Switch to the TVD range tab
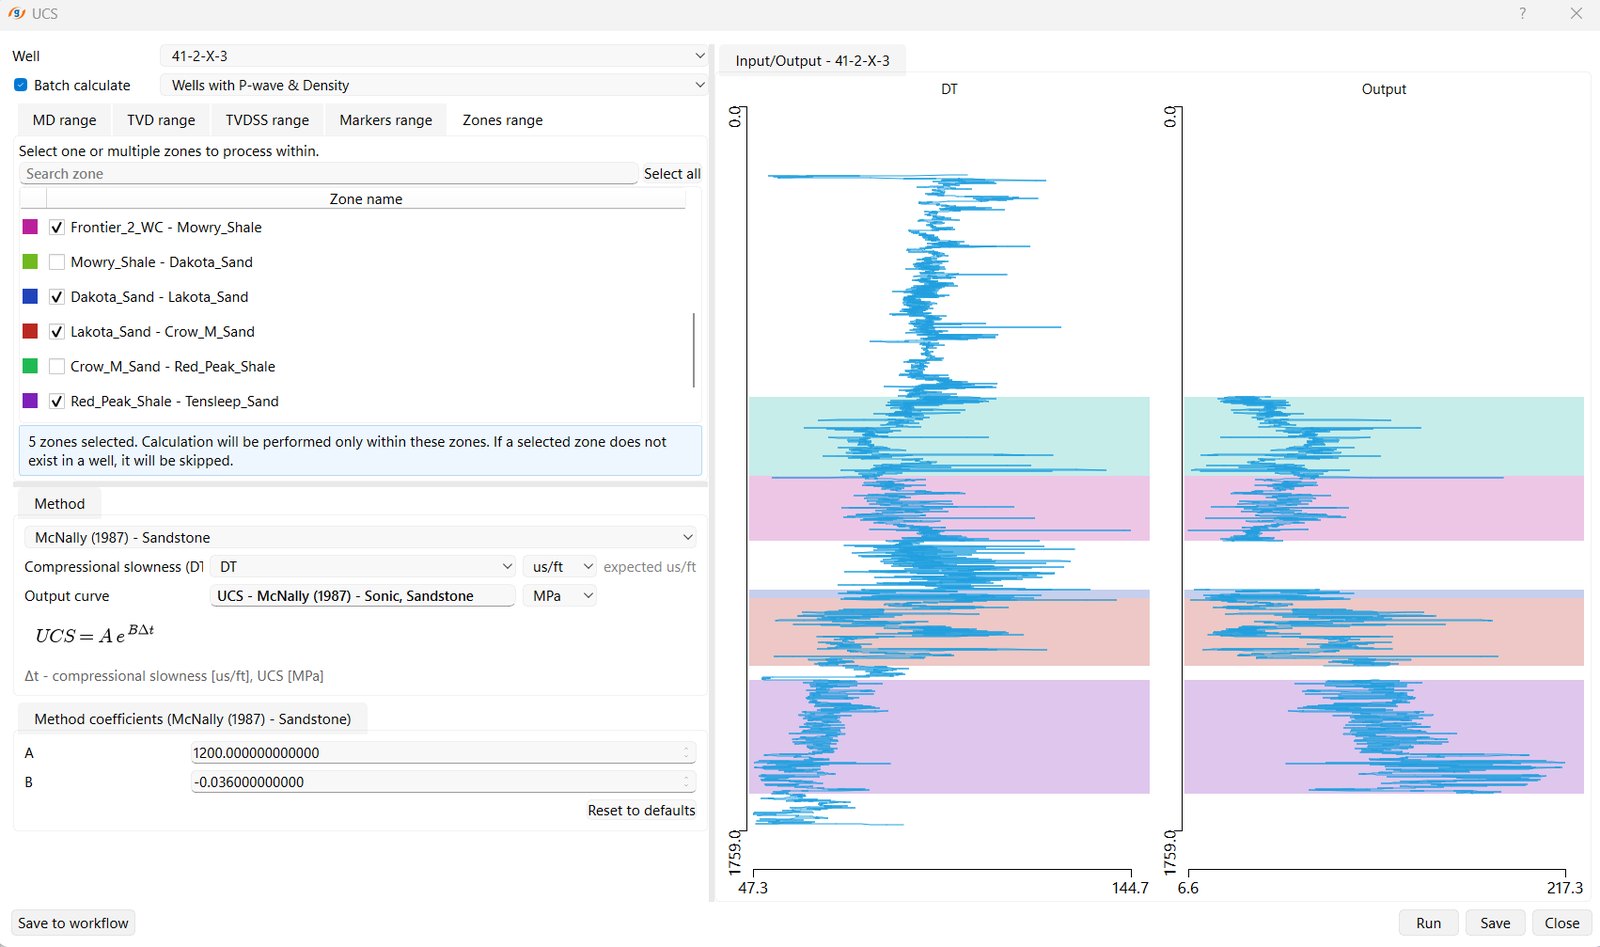The image size is (1600, 947). pyautogui.click(x=161, y=120)
